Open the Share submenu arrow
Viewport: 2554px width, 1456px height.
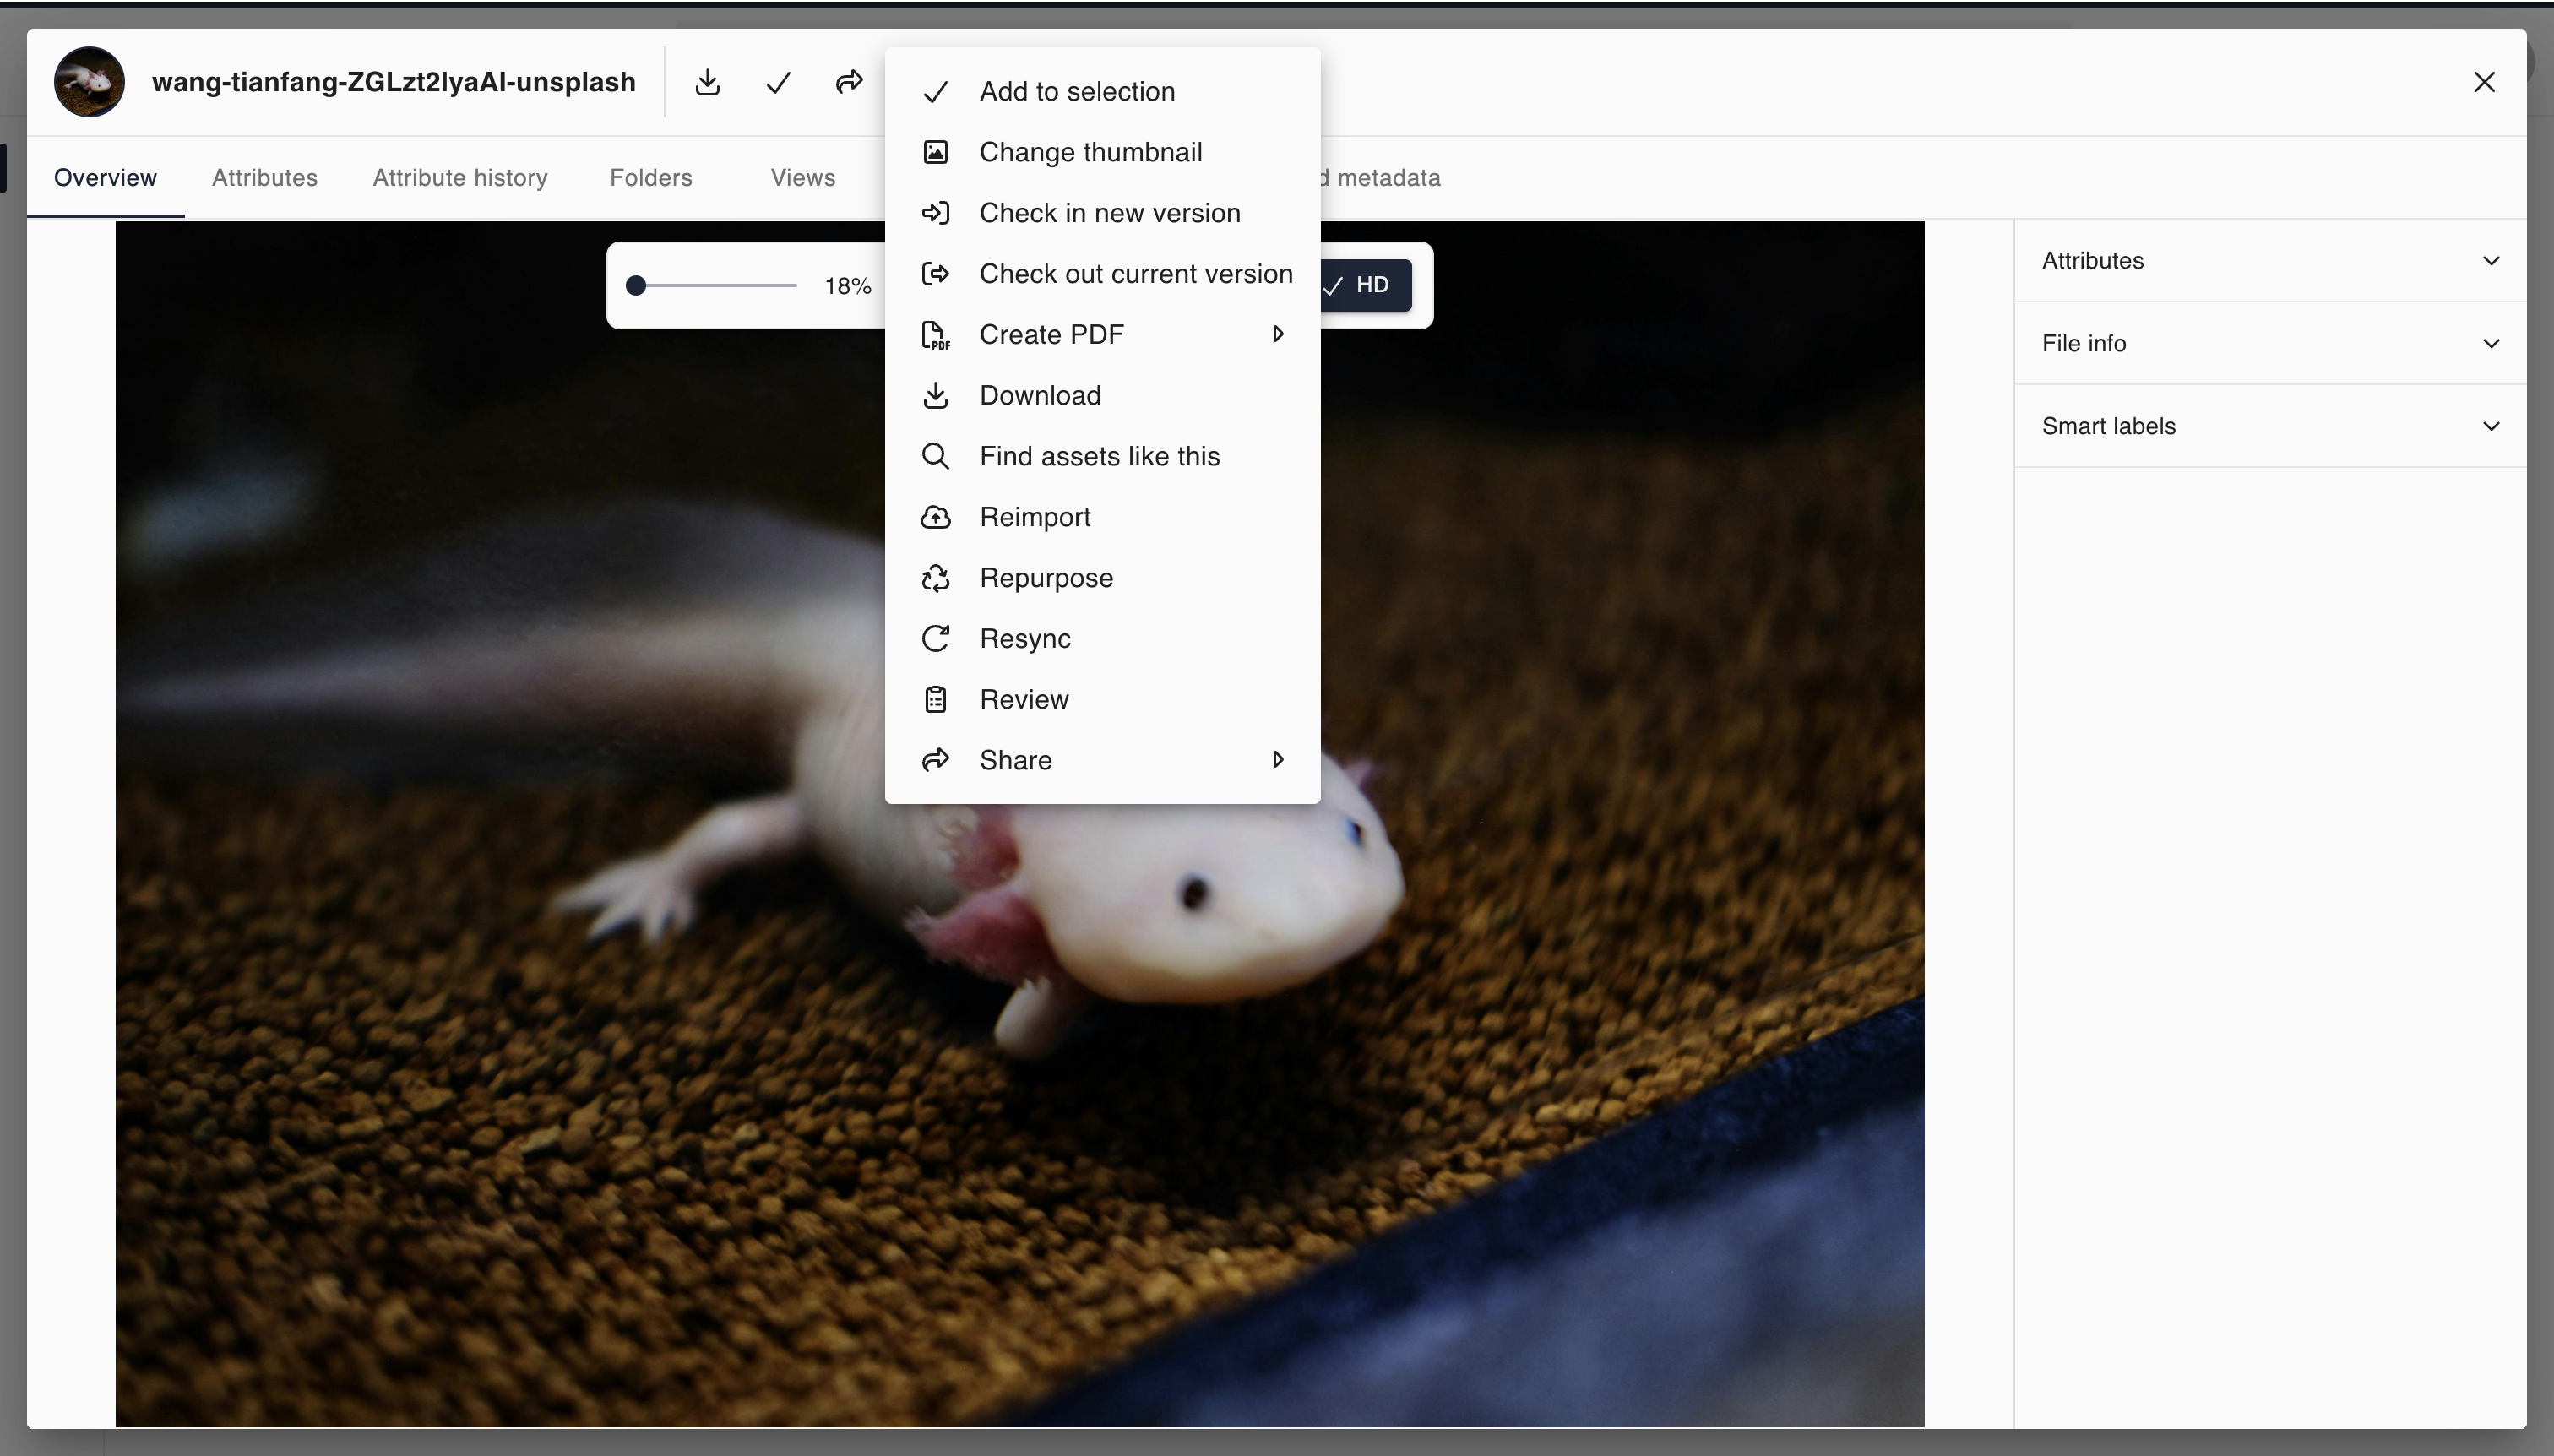point(1277,760)
